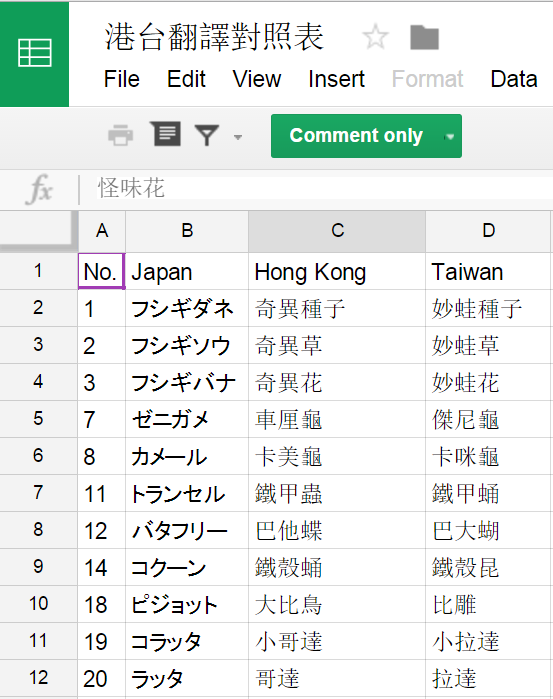Screen dimensions: 553x699
Task: Click the filter funnel icon
Action: pyautogui.click(x=207, y=135)
